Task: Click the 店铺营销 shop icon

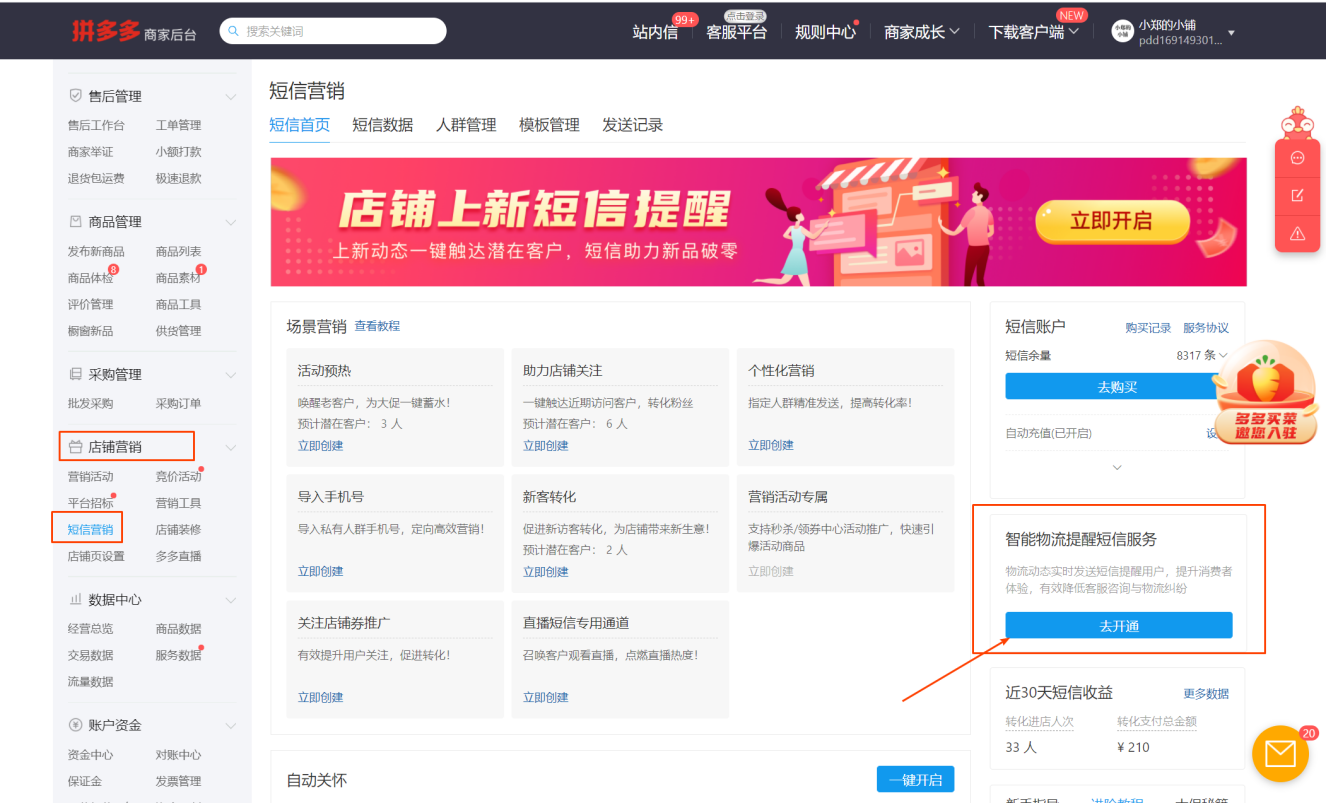Action: tap(75, 447)
